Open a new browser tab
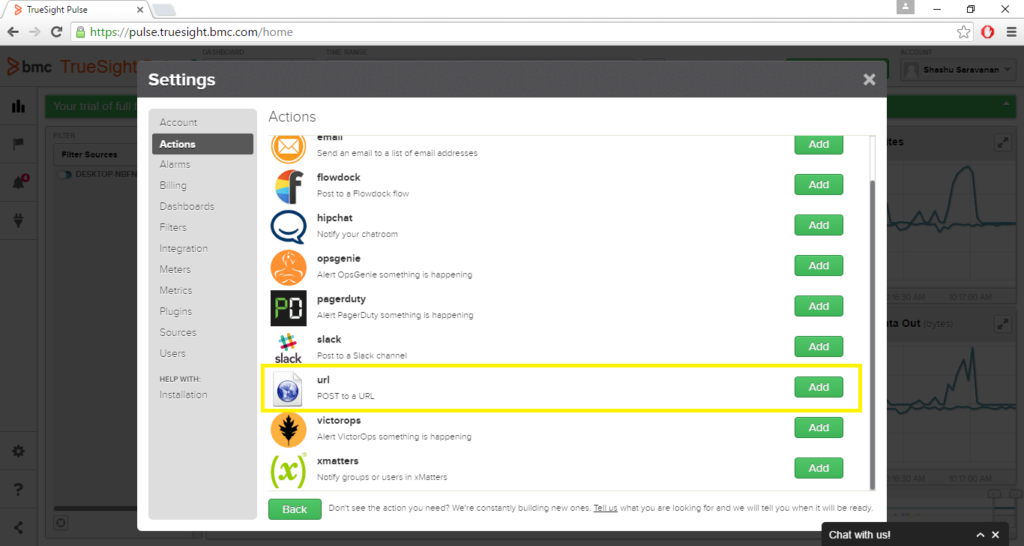The image size is (1024, 546). coord(164,10)
